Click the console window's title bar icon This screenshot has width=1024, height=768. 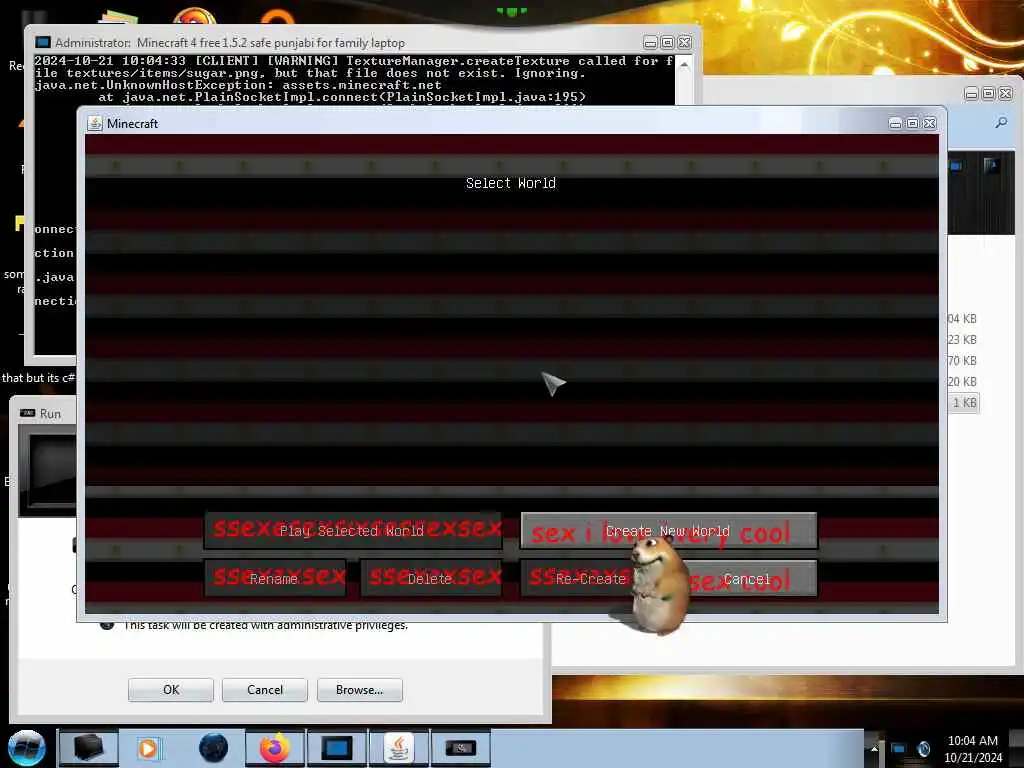[43, 42]
